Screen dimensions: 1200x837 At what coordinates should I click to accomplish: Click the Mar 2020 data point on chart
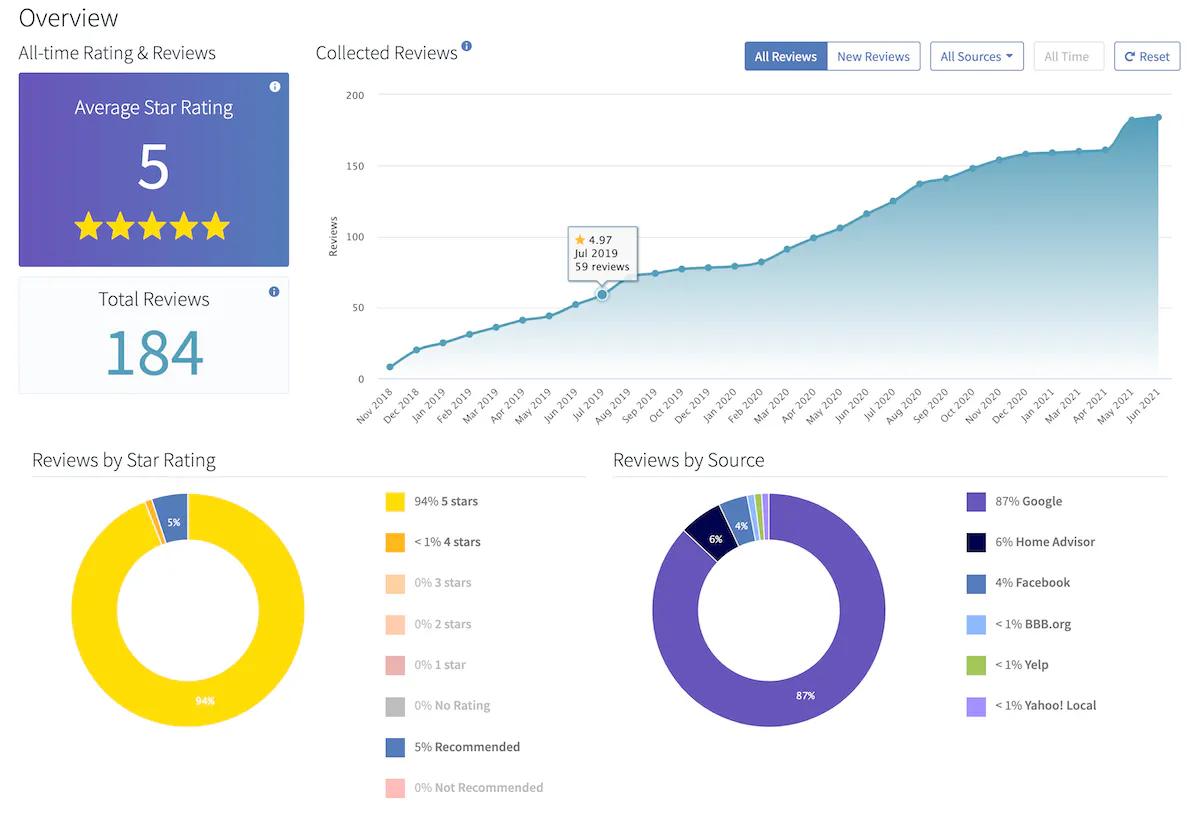[787, 249]
